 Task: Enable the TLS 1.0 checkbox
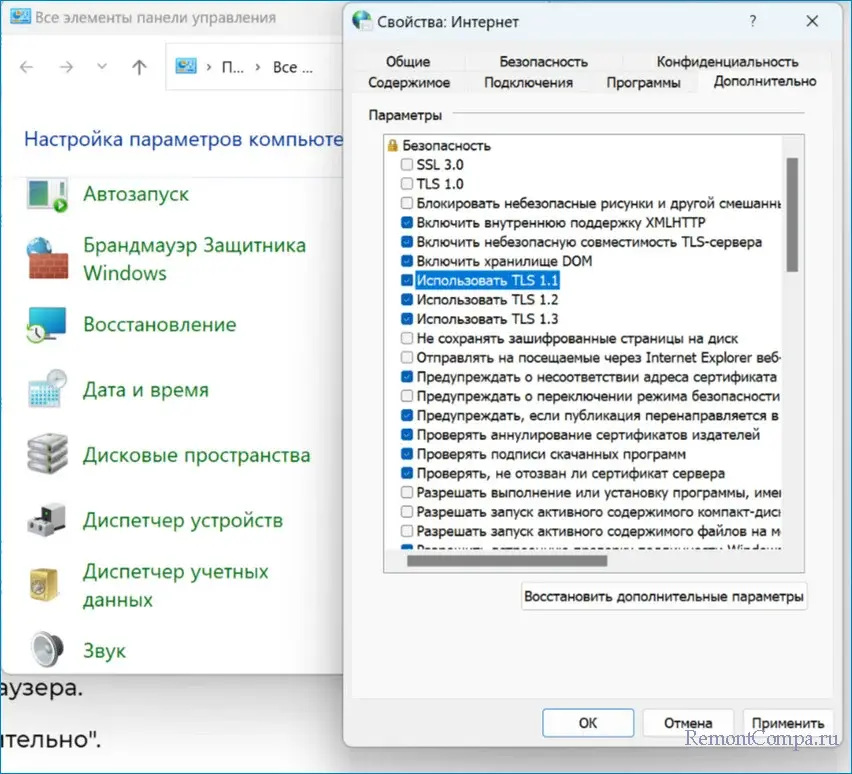click(x=407, y=184)
